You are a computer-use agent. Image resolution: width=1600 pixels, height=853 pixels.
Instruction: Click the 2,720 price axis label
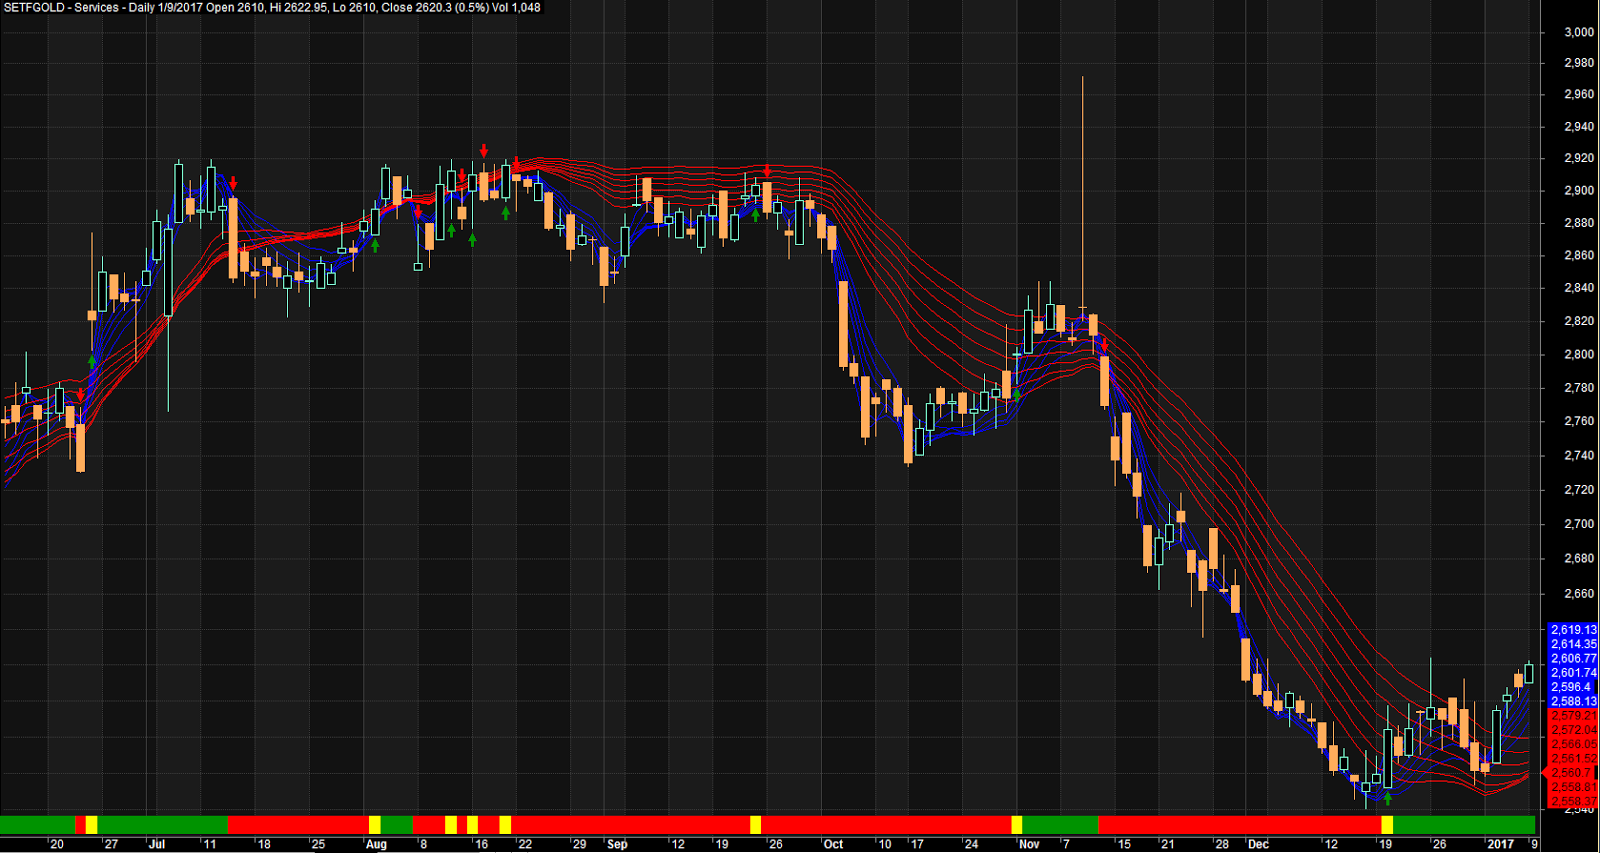[1579, 490]
